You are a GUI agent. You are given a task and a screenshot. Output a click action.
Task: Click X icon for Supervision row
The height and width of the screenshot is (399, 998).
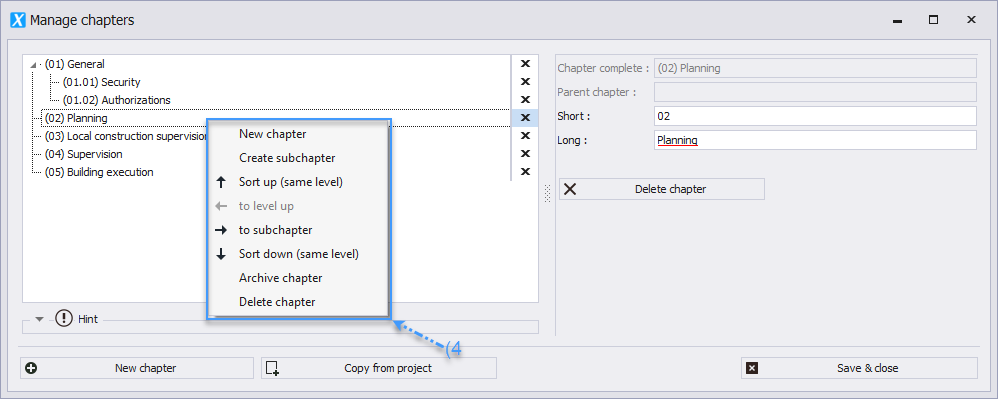[x=525, y=153]
